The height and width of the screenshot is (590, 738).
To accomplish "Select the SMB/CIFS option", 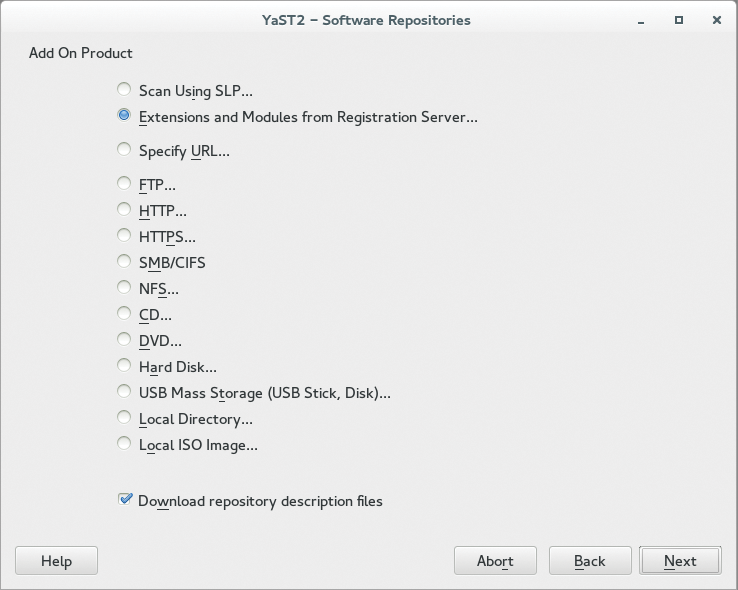I will (x=124, y=262).
